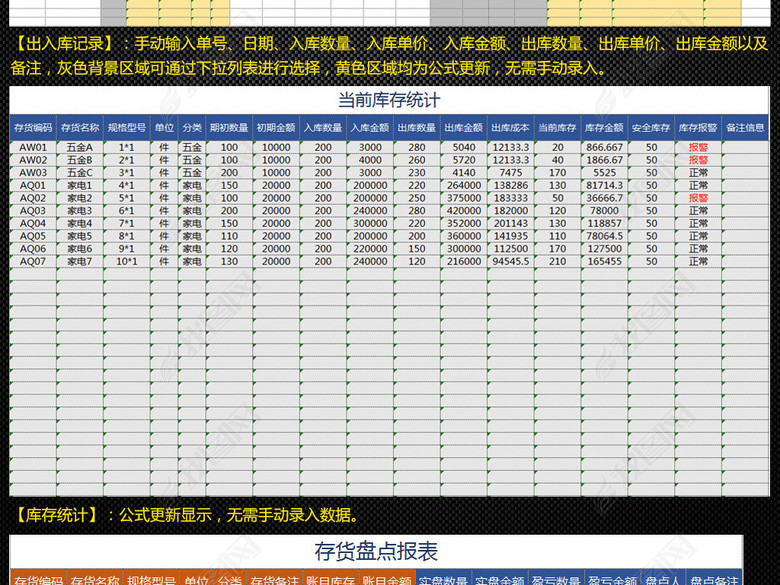Click cell AQ07 in the code column
The width and height of the screenshot is (780, 585).
pos(33,262)
